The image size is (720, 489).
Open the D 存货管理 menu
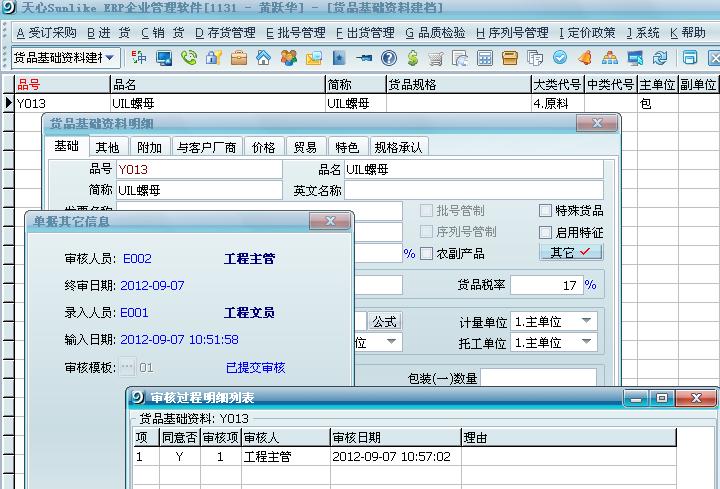point(225,33)
